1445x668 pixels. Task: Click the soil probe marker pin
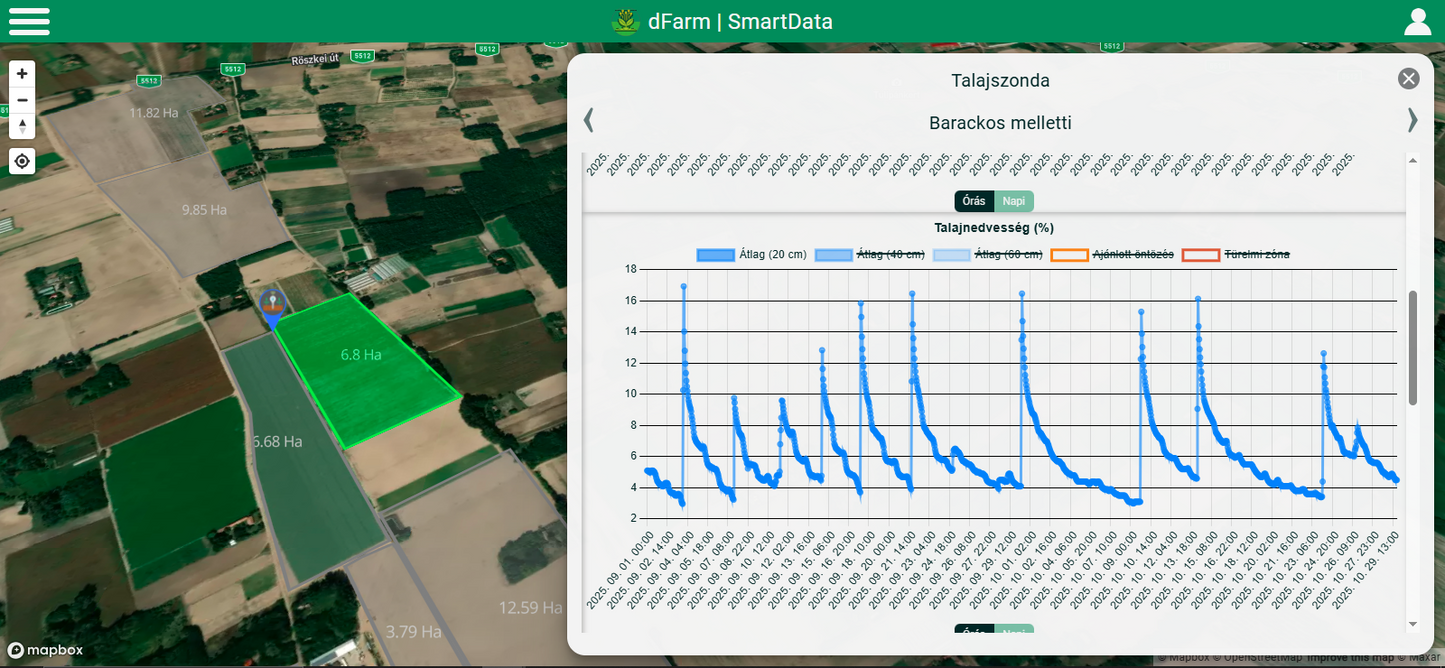[271, 304]
